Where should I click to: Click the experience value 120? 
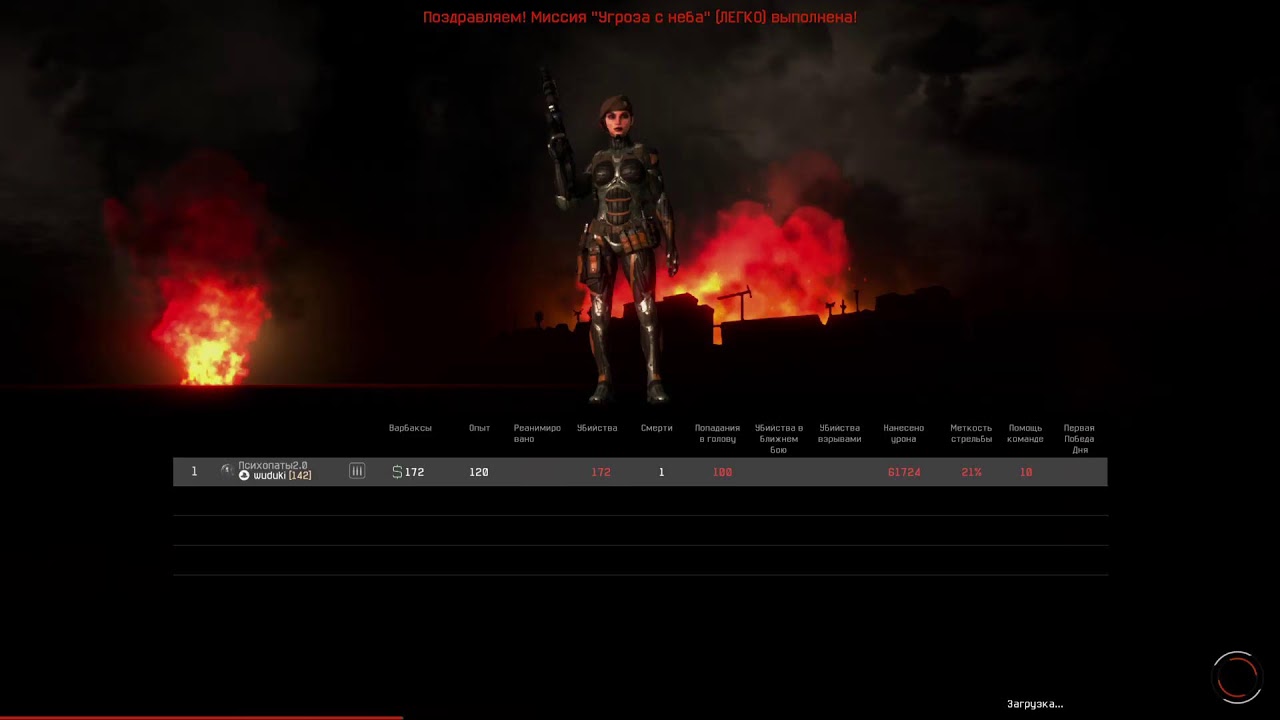479,472
